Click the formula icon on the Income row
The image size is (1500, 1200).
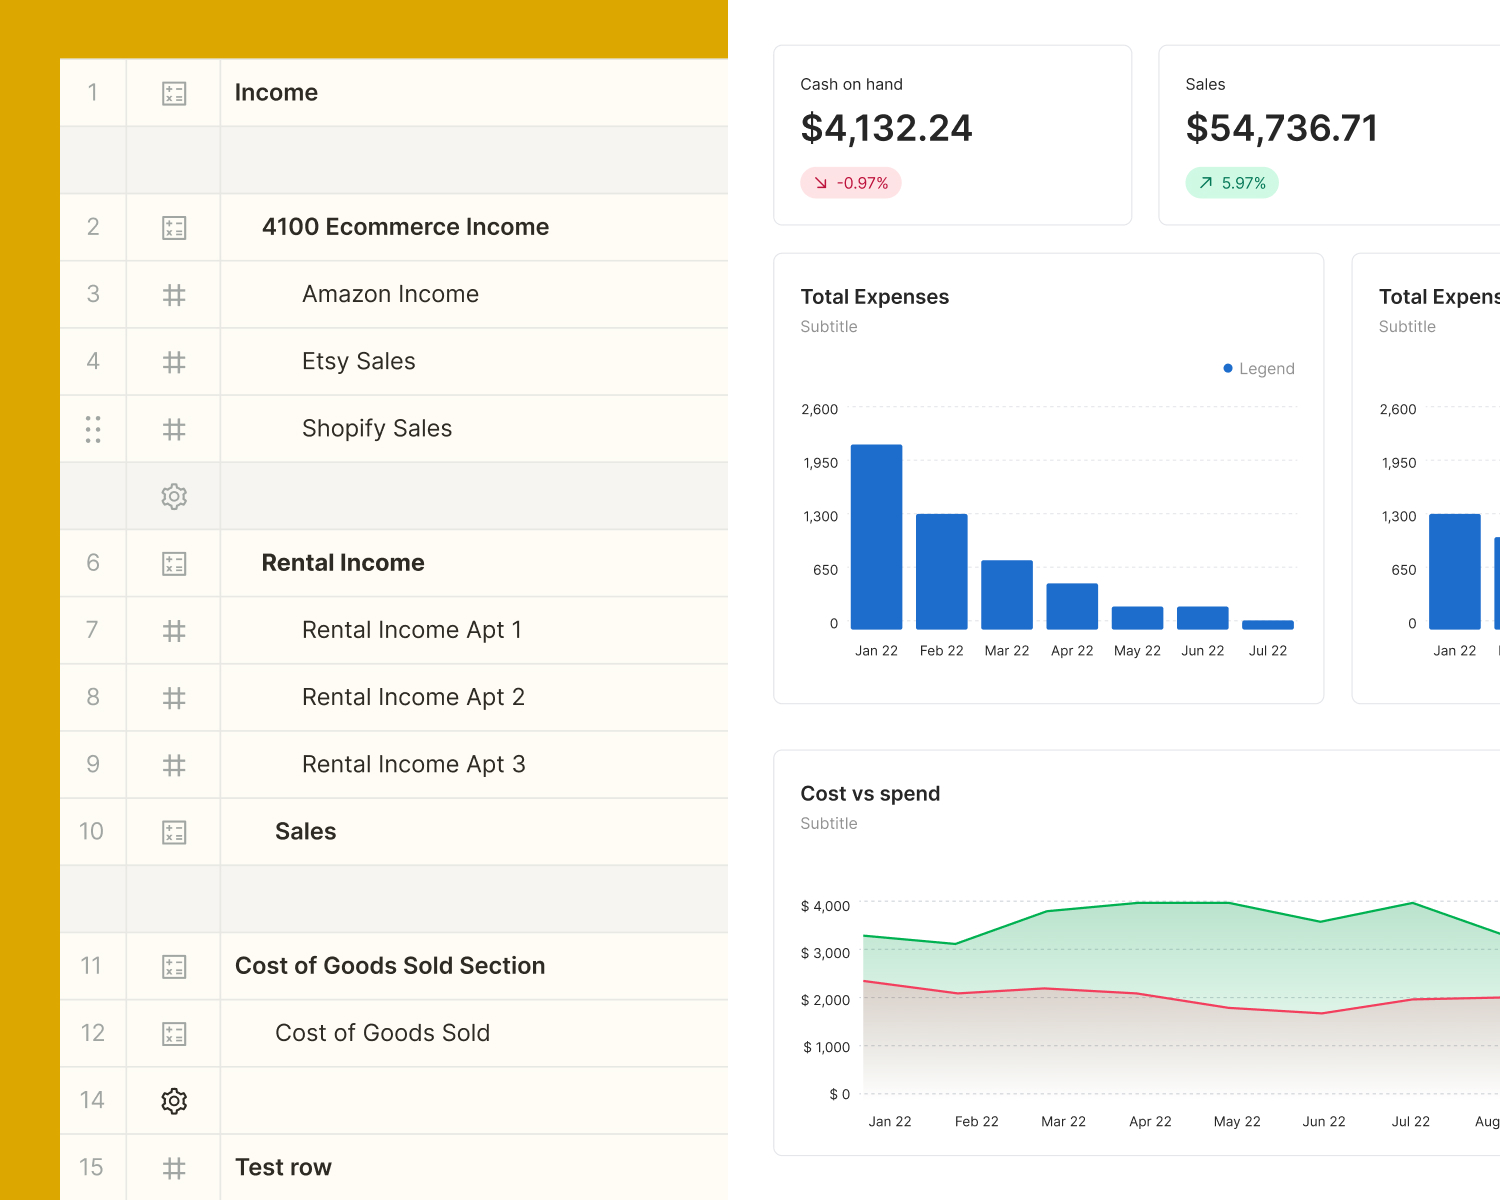point(174,92)
